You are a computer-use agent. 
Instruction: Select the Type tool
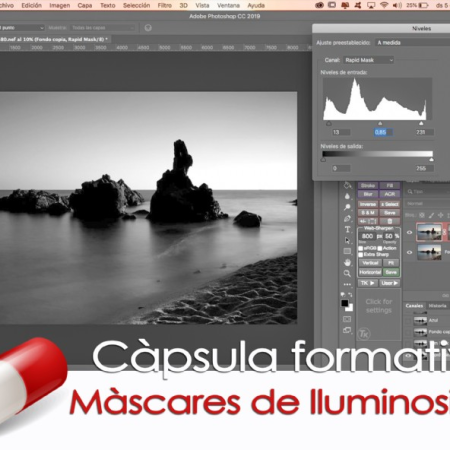tap(347, 229)
